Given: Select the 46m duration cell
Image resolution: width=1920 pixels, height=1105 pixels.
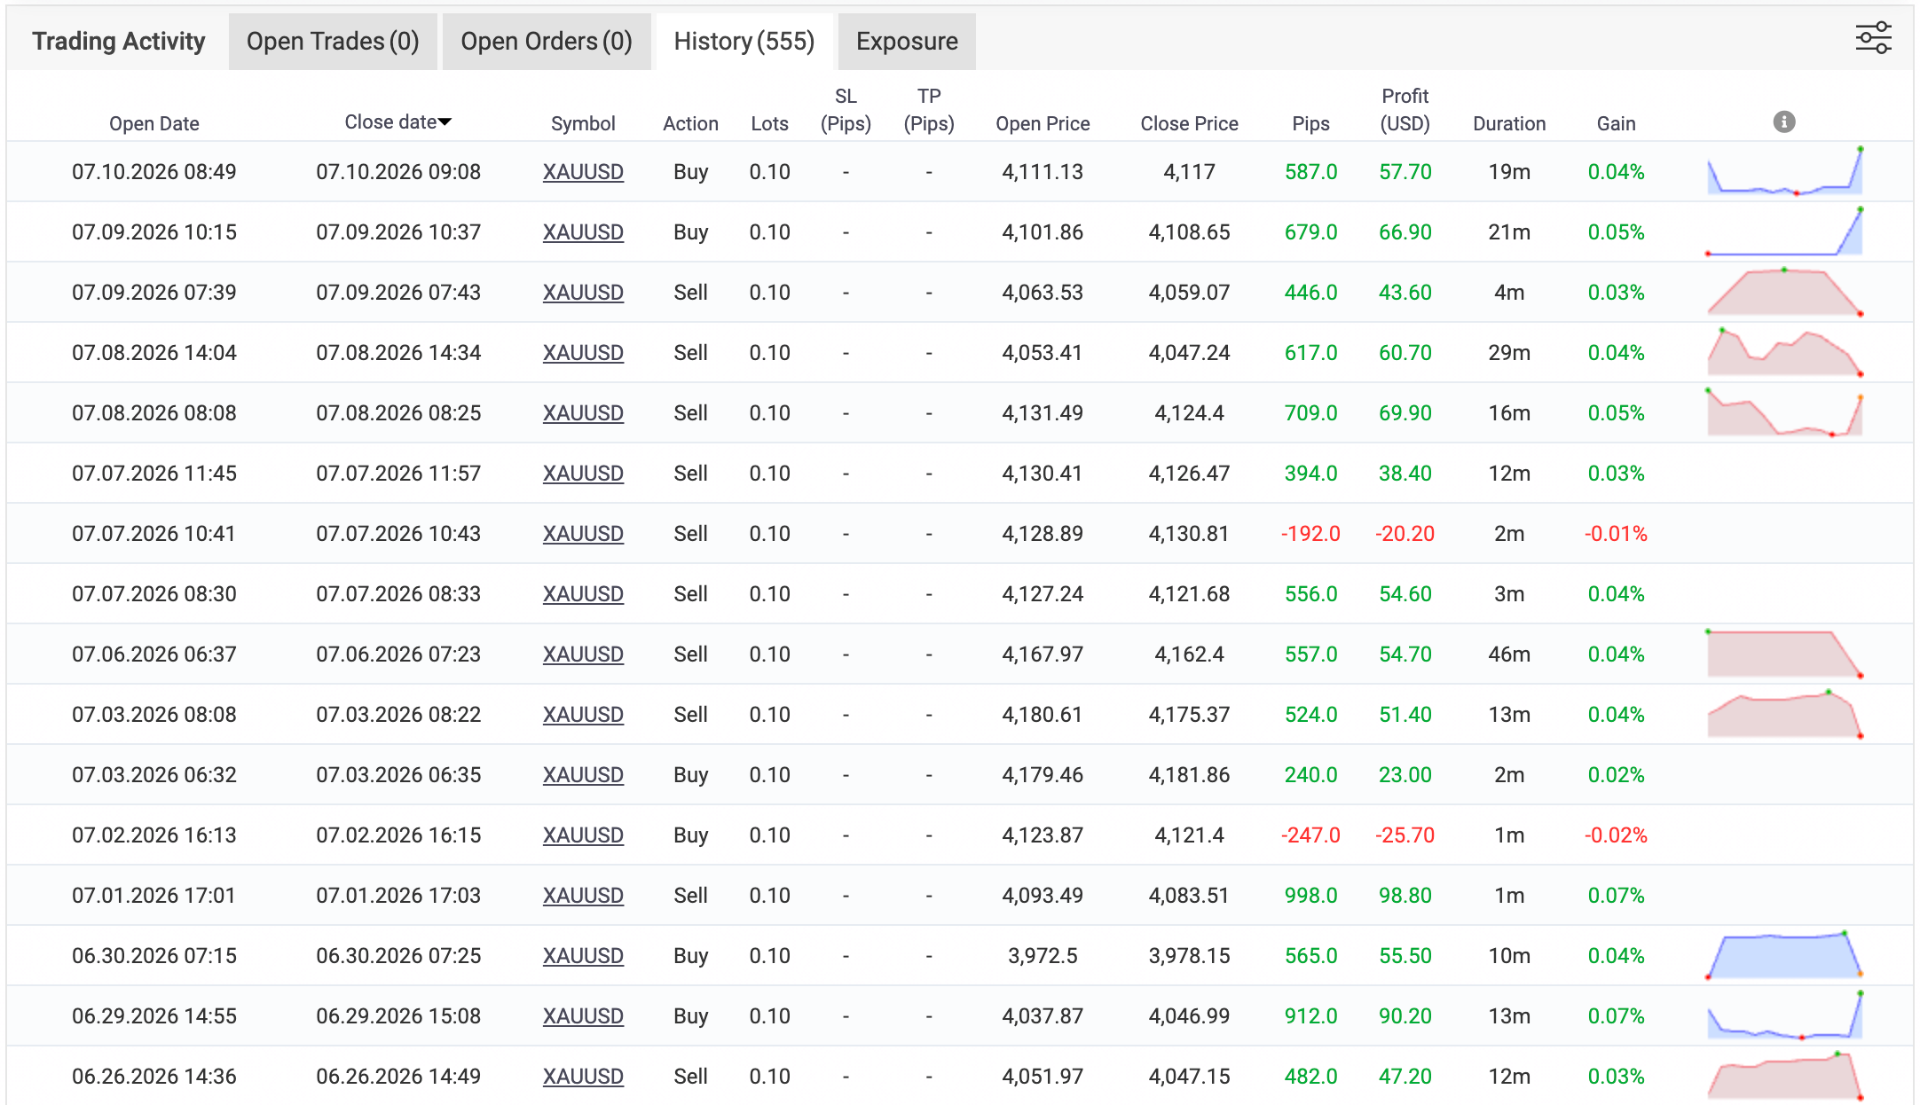Looking at the screenshot, I should click(1510, 655).
